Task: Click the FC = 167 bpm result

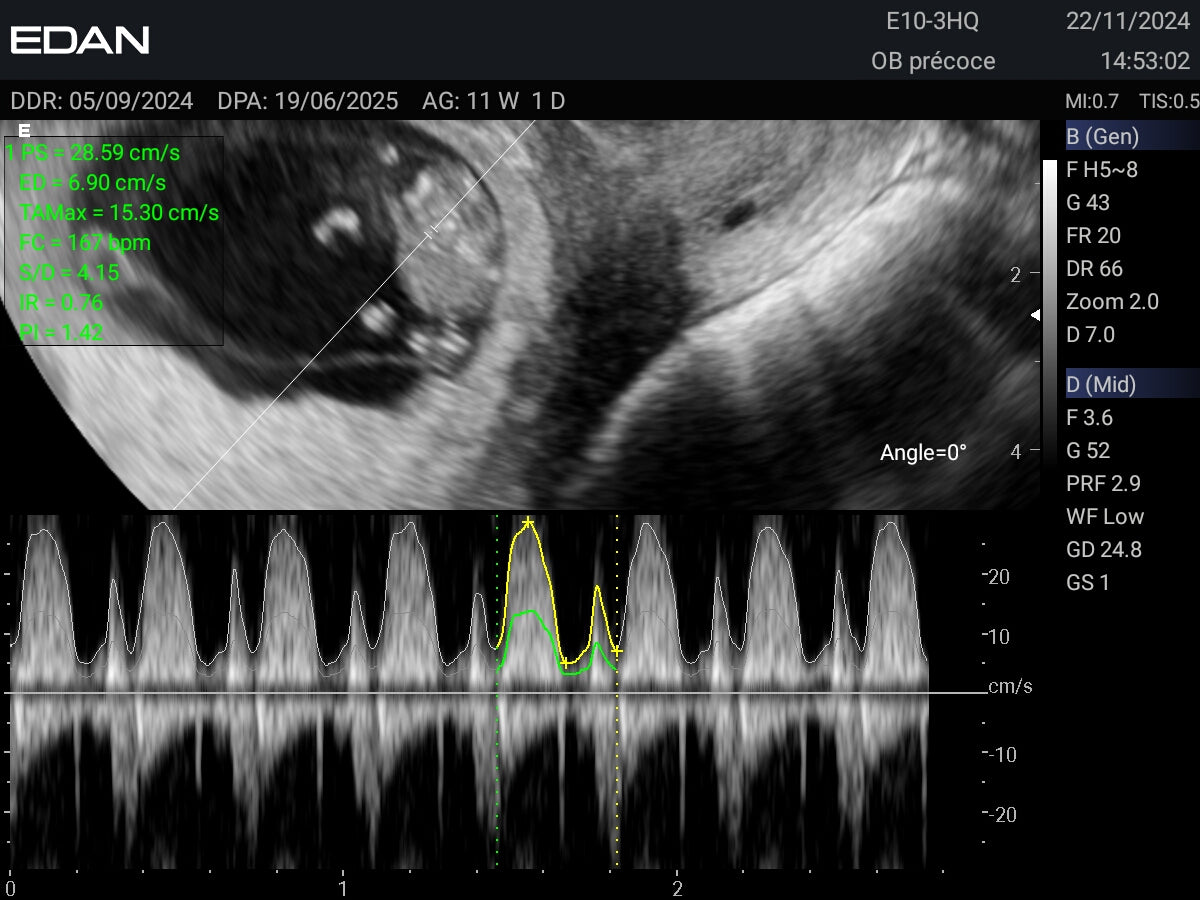Action: point(85,243)
